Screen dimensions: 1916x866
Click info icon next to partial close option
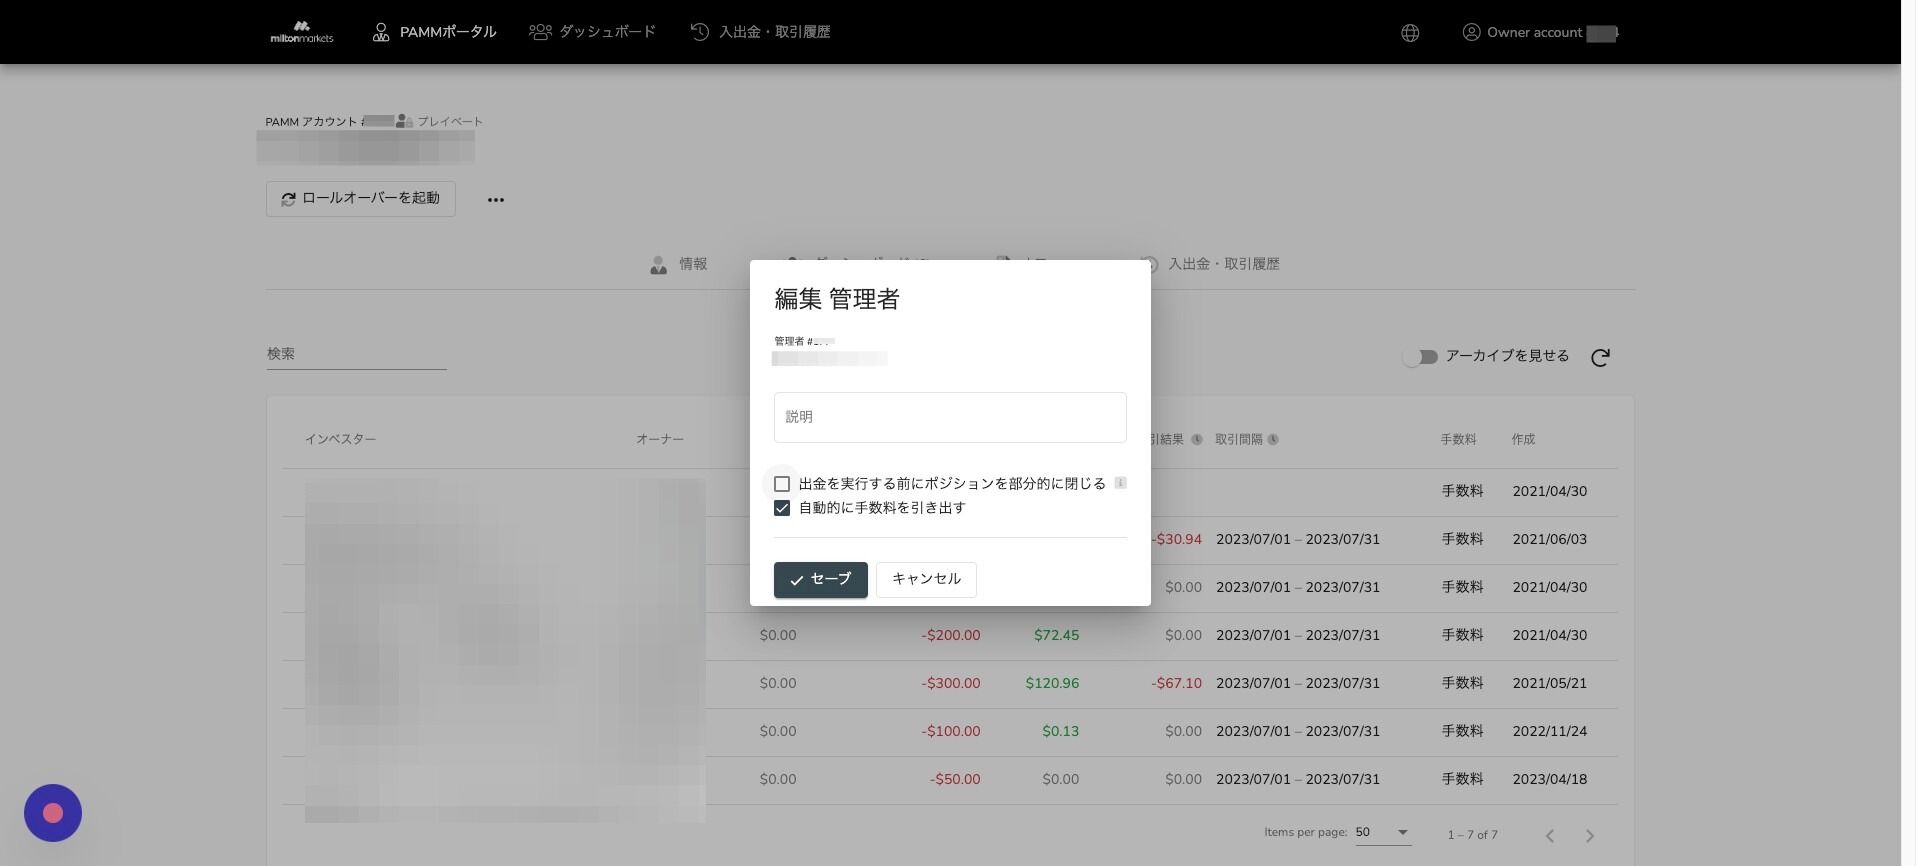click(1120, 483)
